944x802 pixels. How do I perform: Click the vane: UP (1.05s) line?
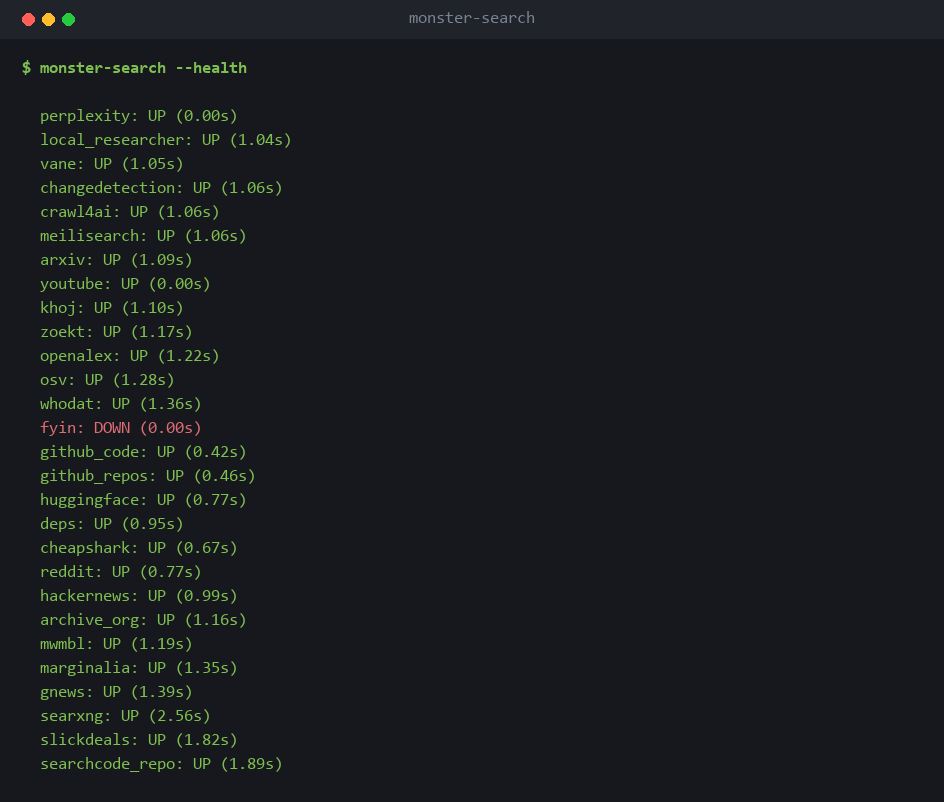coord(111,164)
